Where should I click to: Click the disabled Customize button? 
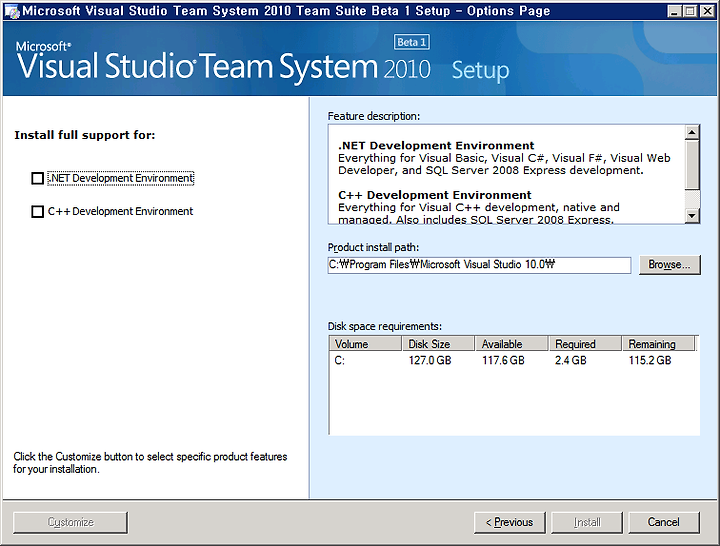click(71, 523)
